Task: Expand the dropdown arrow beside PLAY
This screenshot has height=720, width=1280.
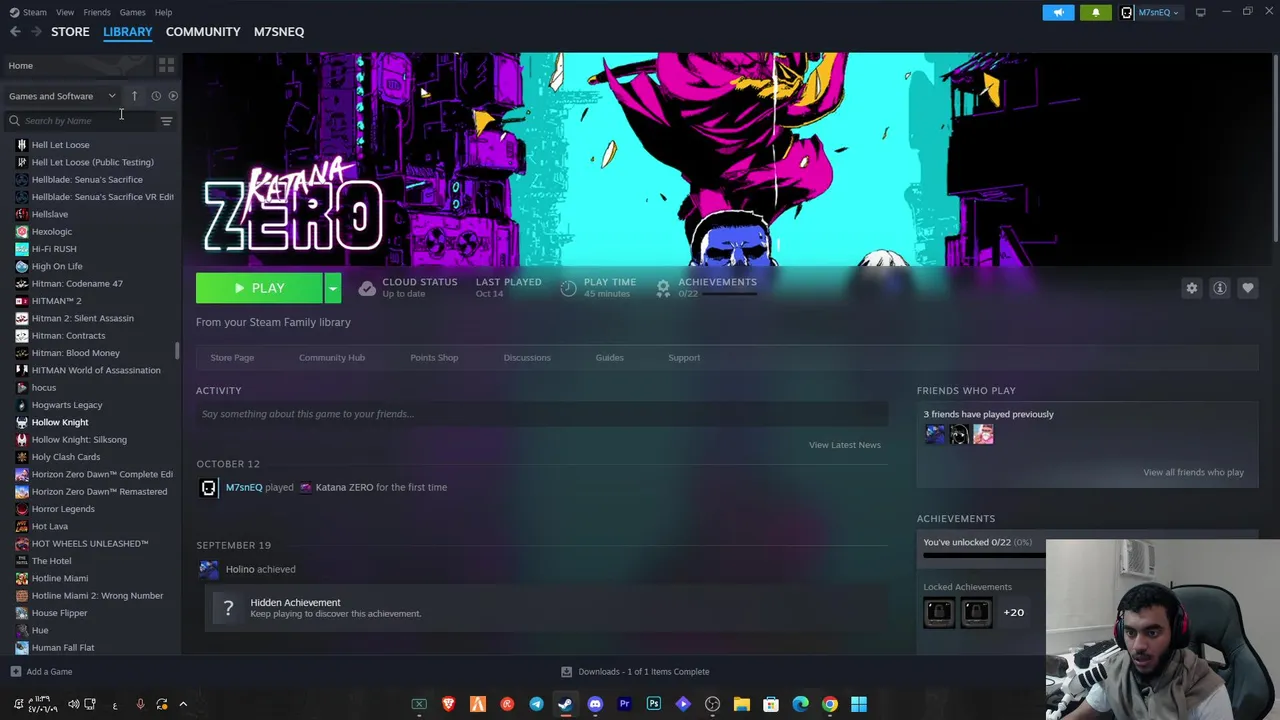Action: click(333, 288)
